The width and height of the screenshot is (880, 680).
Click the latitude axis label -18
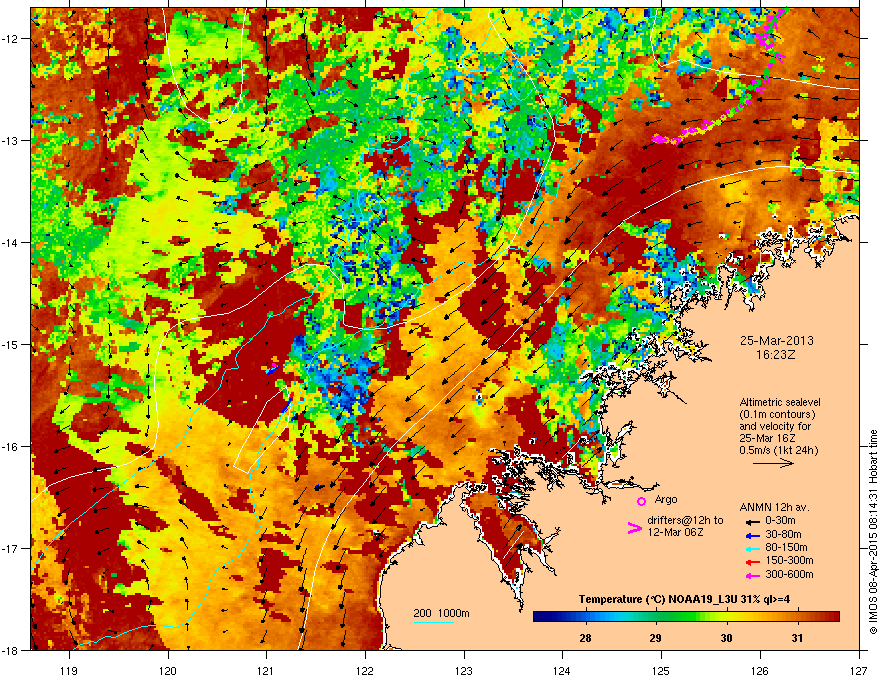[11, 650]
